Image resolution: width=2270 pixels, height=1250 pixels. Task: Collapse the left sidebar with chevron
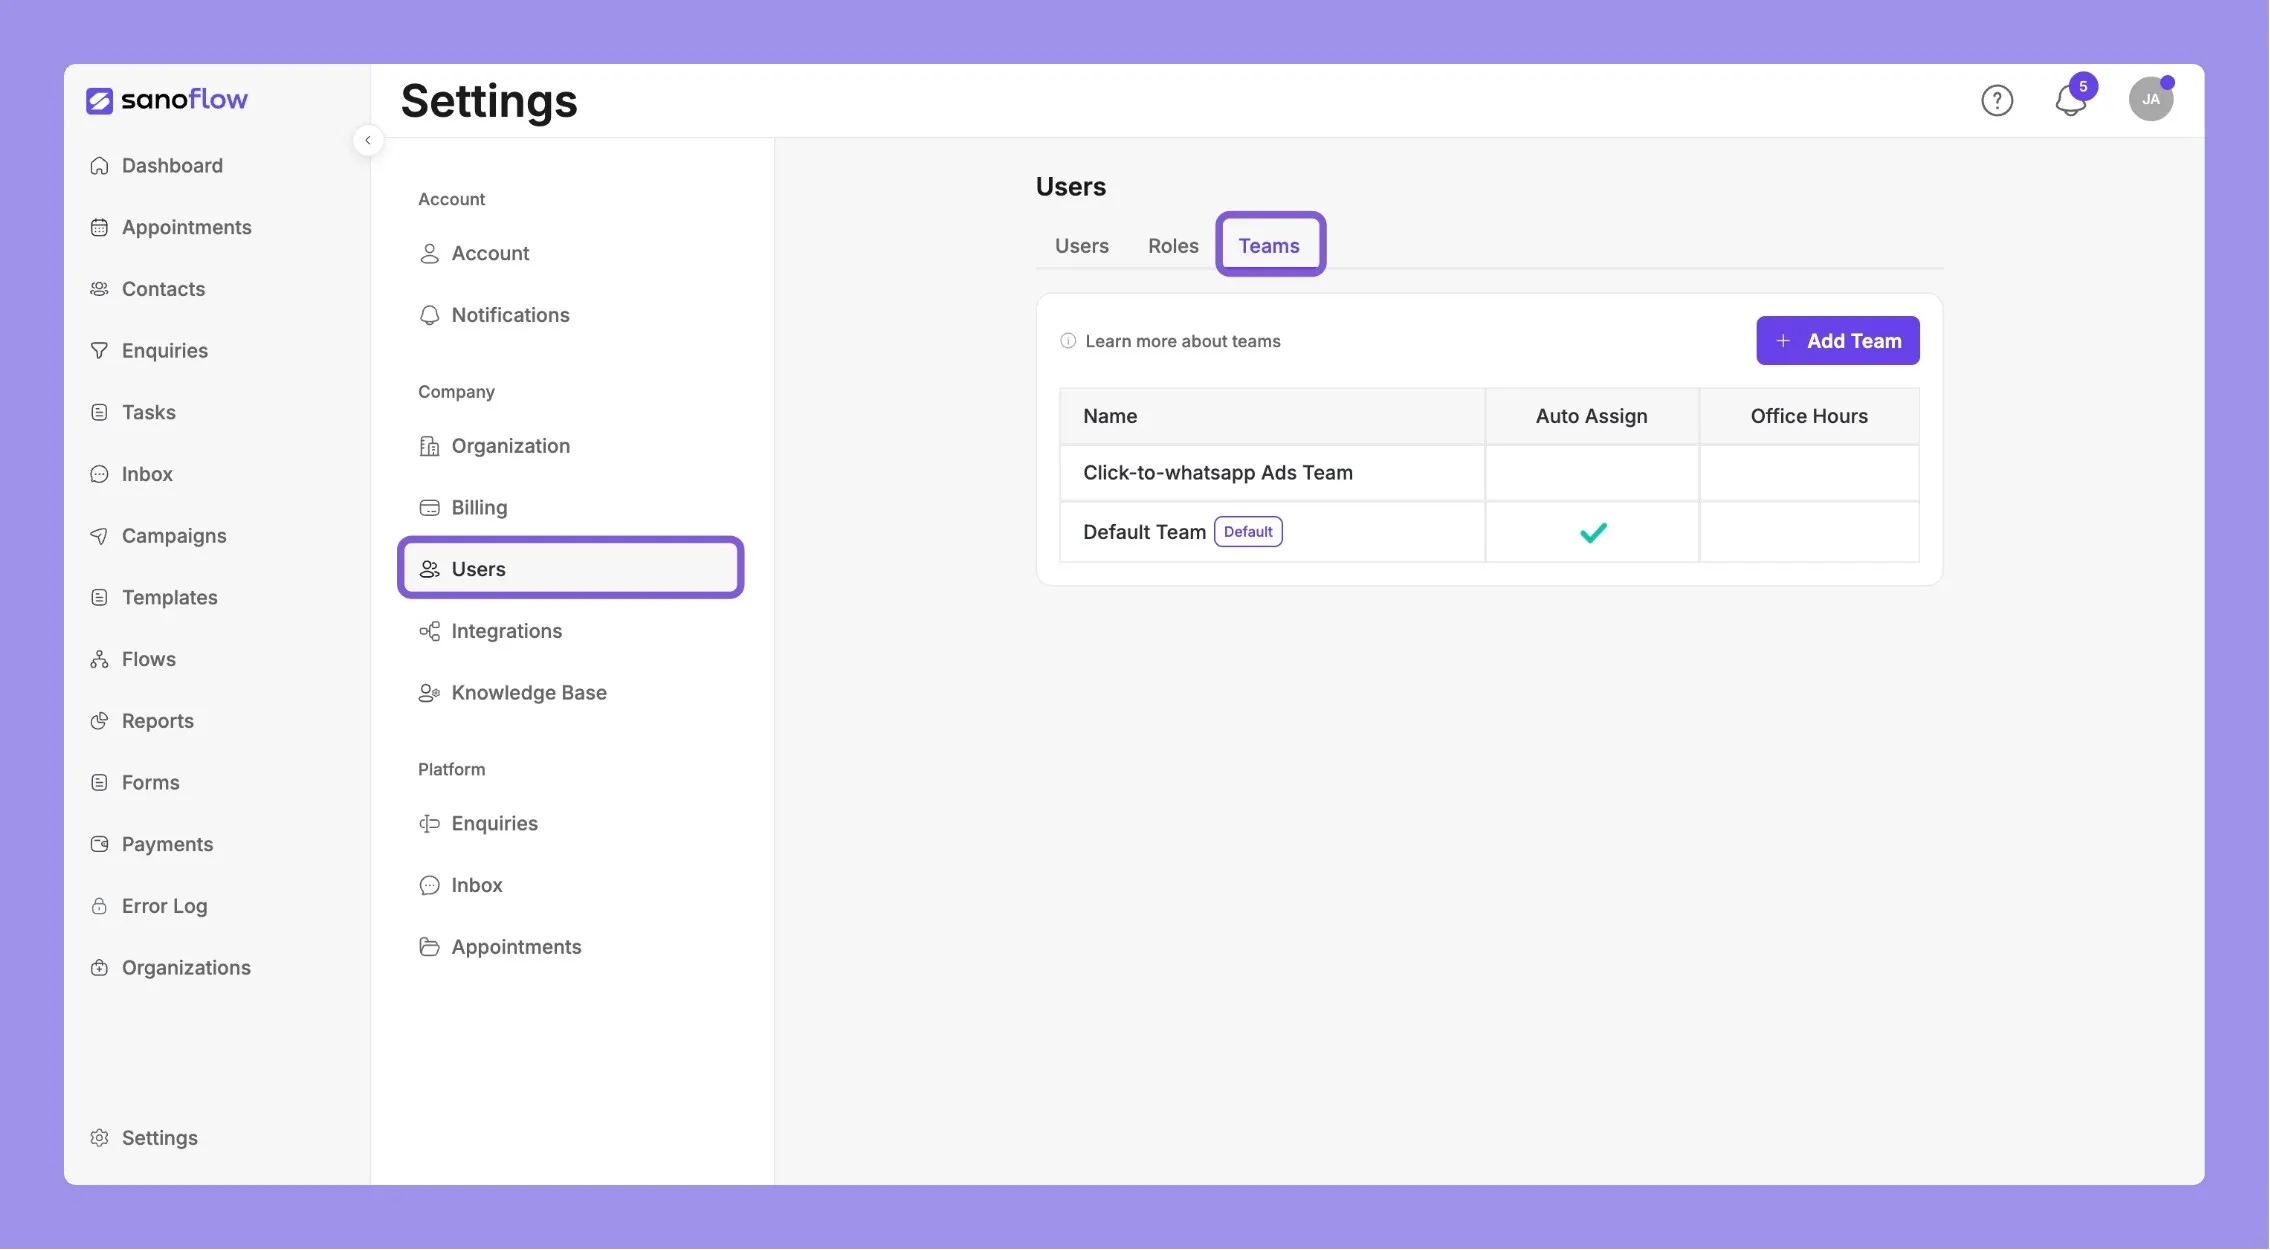tap(368, 140)
